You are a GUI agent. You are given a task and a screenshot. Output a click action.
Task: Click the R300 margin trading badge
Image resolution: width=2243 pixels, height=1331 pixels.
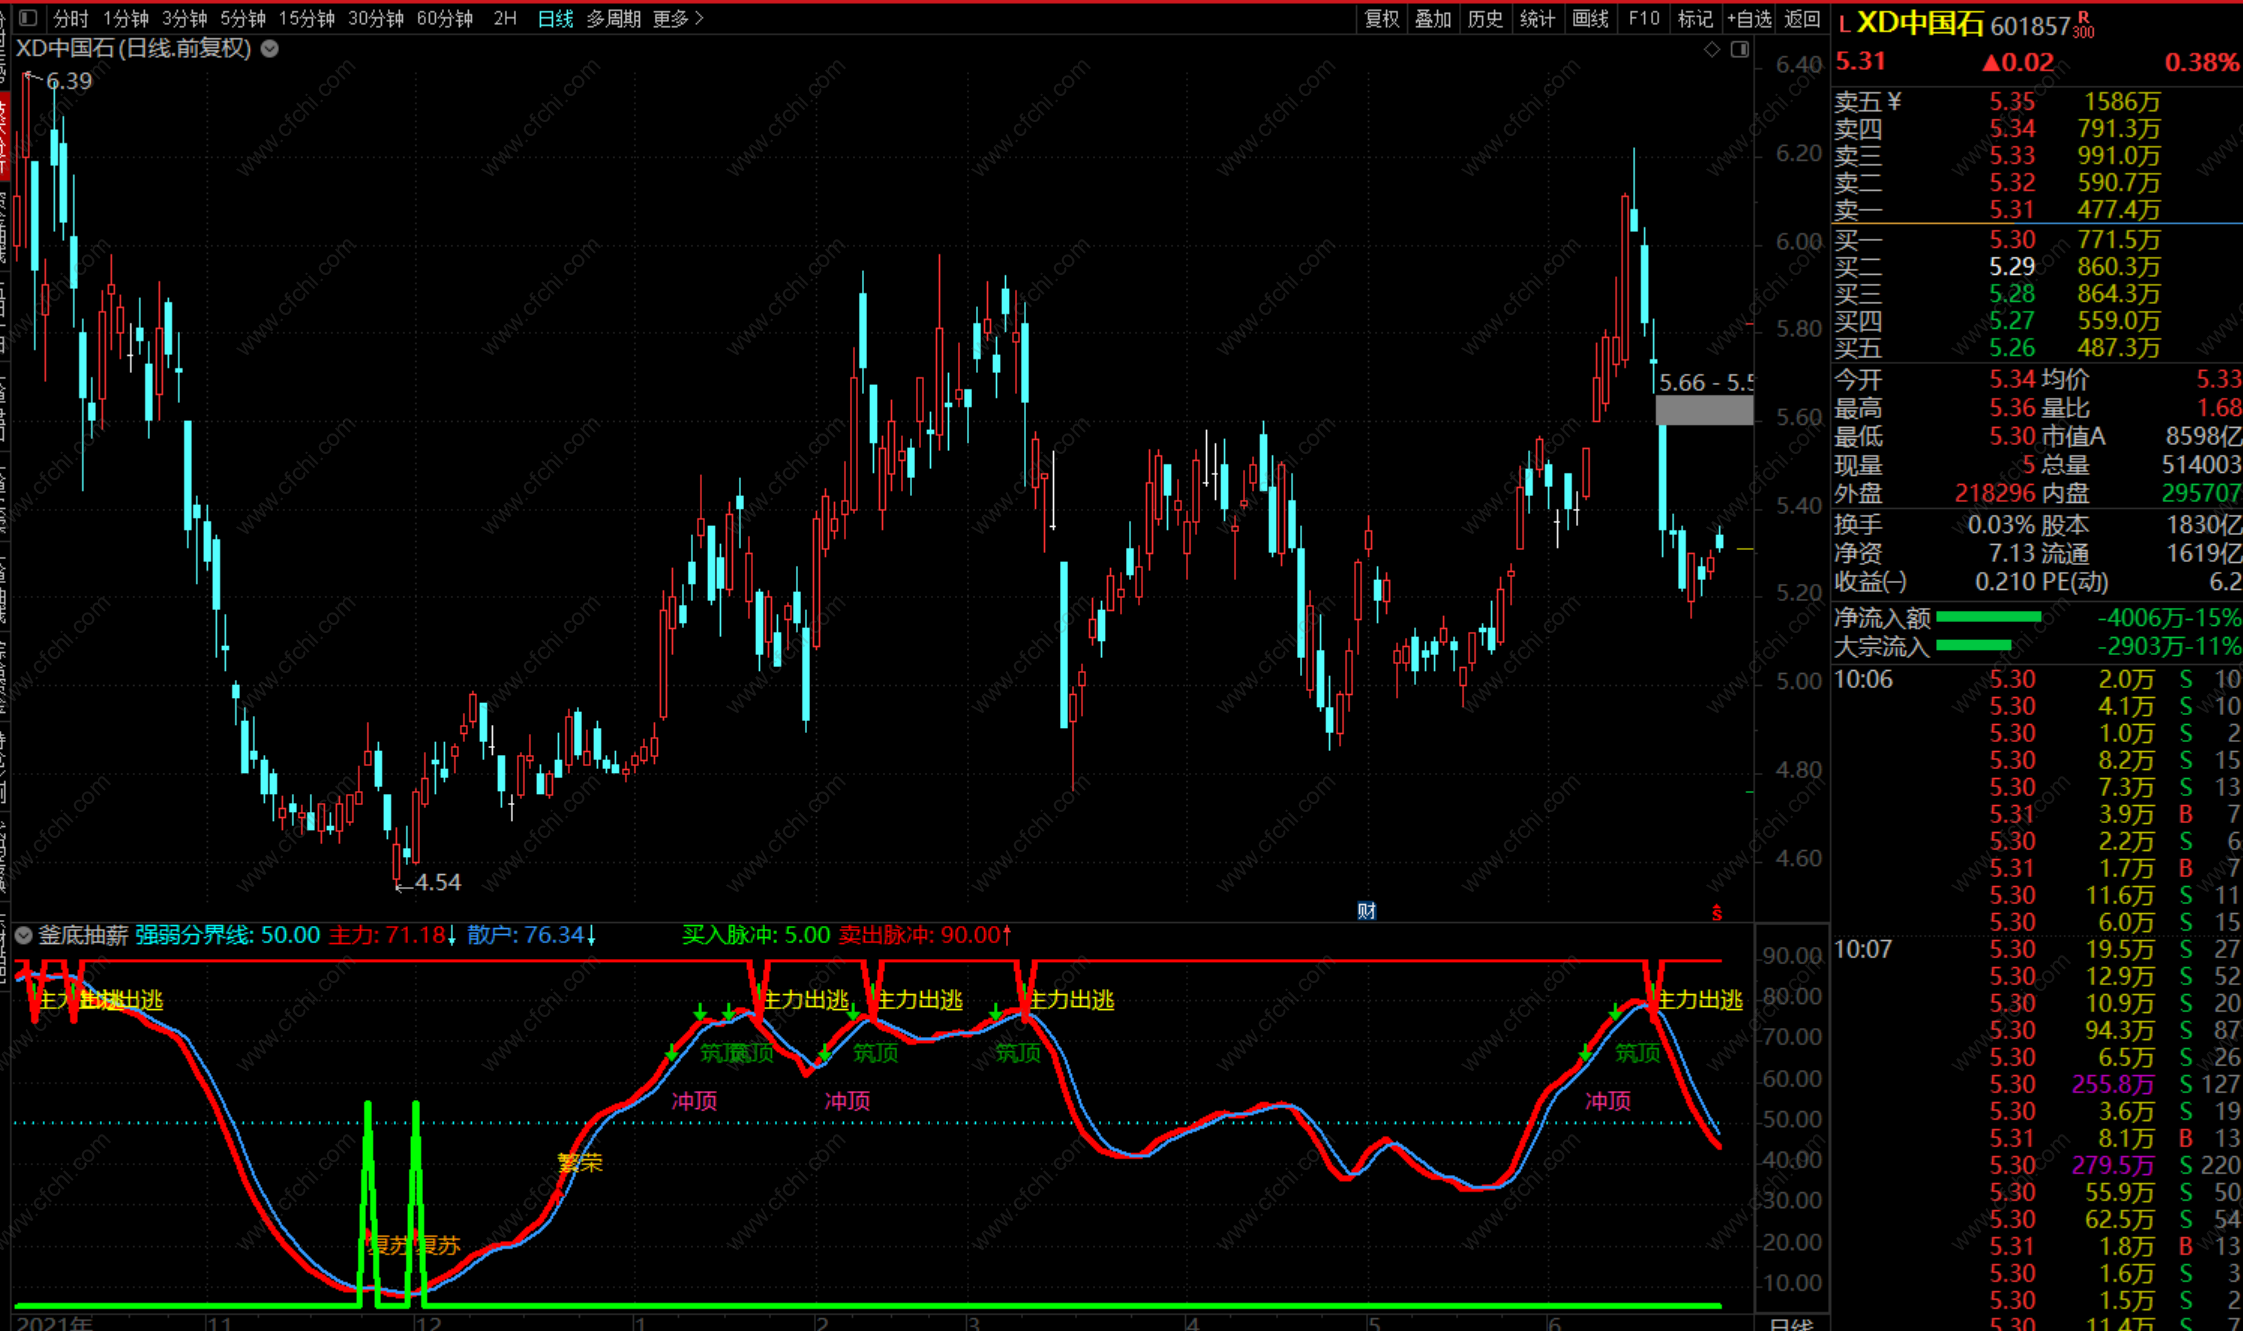2084,26
